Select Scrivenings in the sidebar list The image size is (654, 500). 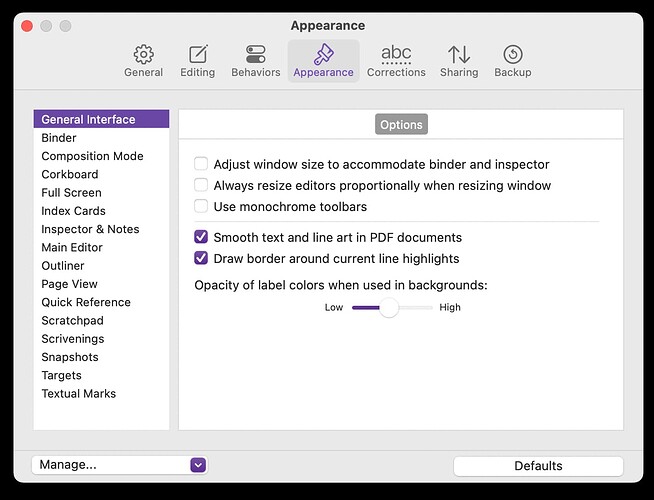[x=101, y=339]
